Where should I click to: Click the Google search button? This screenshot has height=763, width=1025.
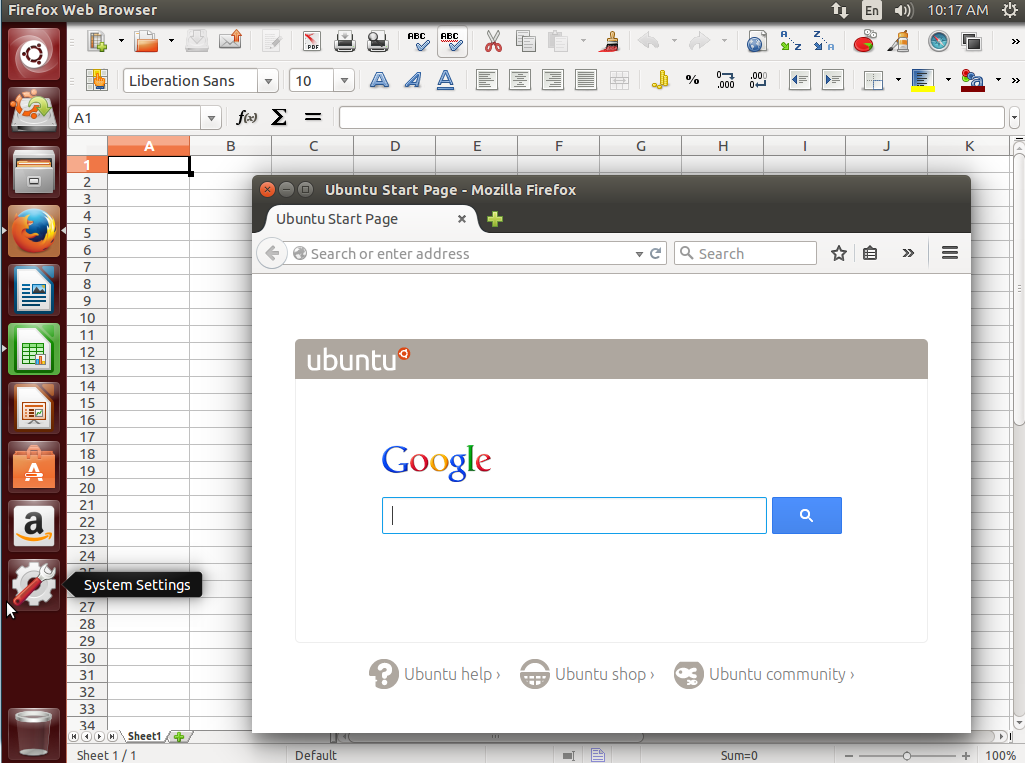click(807, 515)
